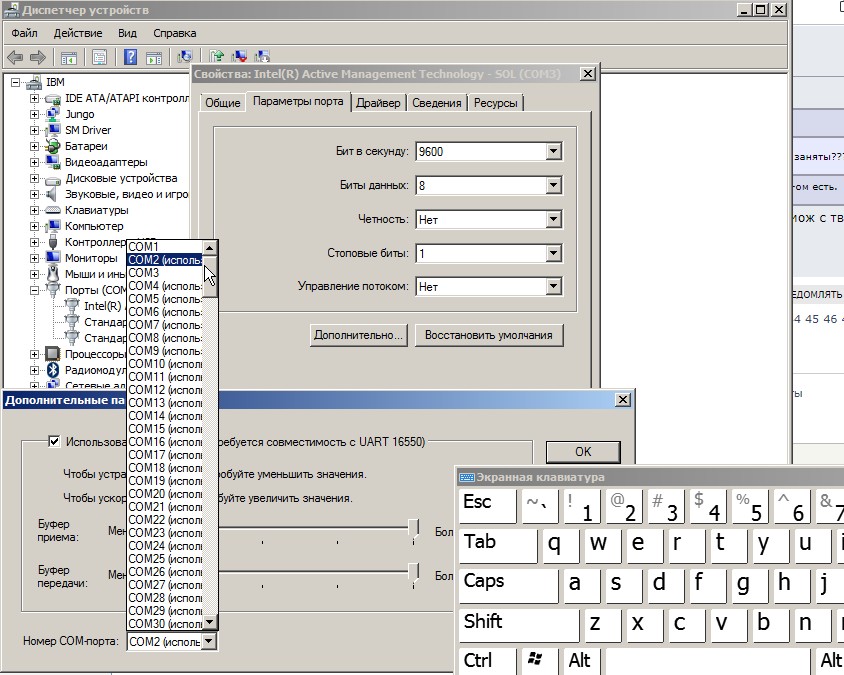
Task: Select the Звуковые, видео speaker icon
Action: click(52, 194)
